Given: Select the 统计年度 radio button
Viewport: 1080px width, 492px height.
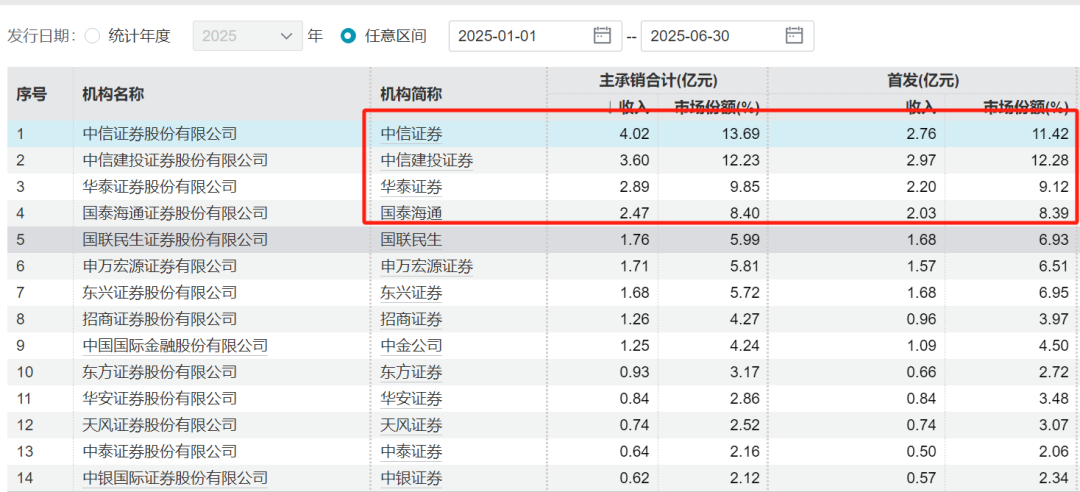Looking at the screenshot, I should point(92,36).
